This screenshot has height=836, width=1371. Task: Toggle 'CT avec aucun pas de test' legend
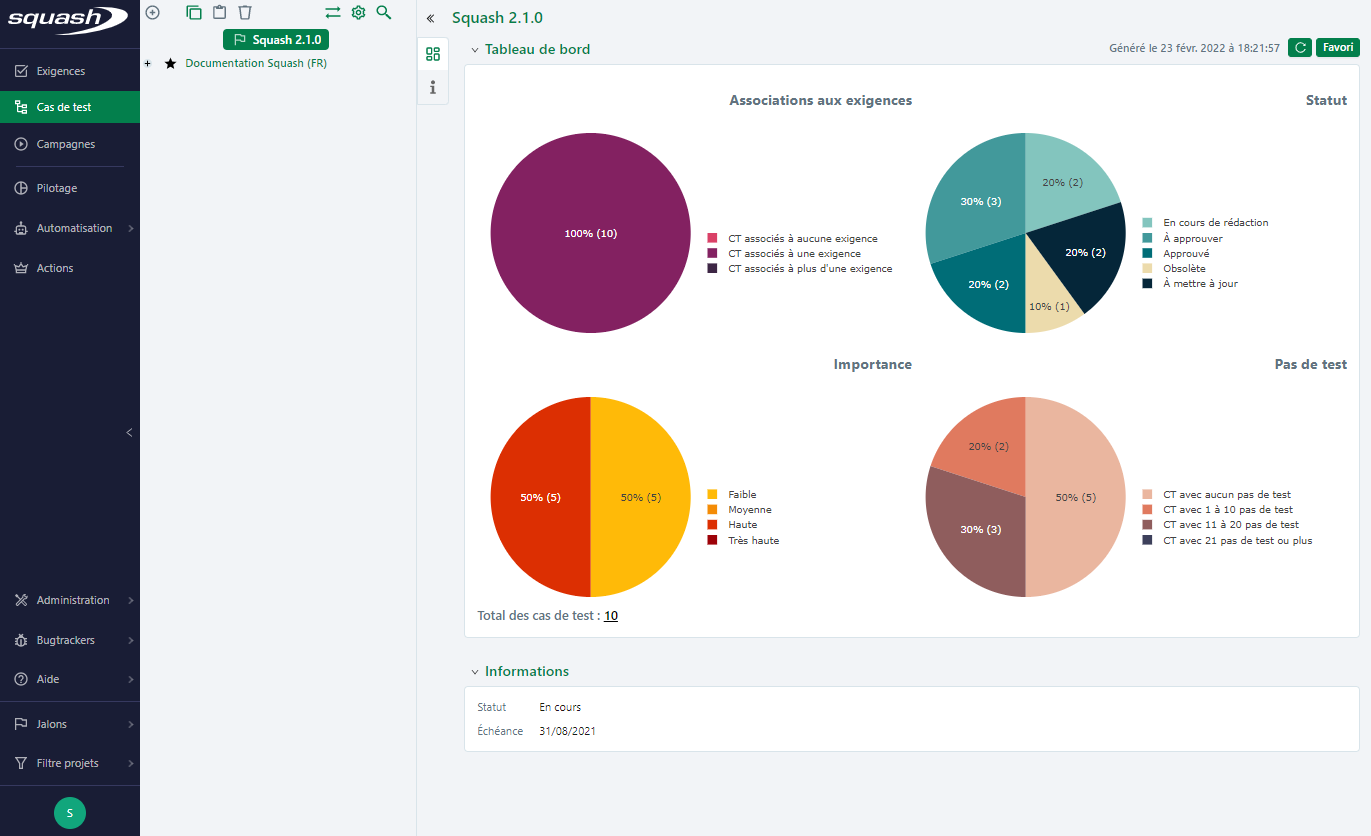pyautogui.click(x=1226, y=495)
